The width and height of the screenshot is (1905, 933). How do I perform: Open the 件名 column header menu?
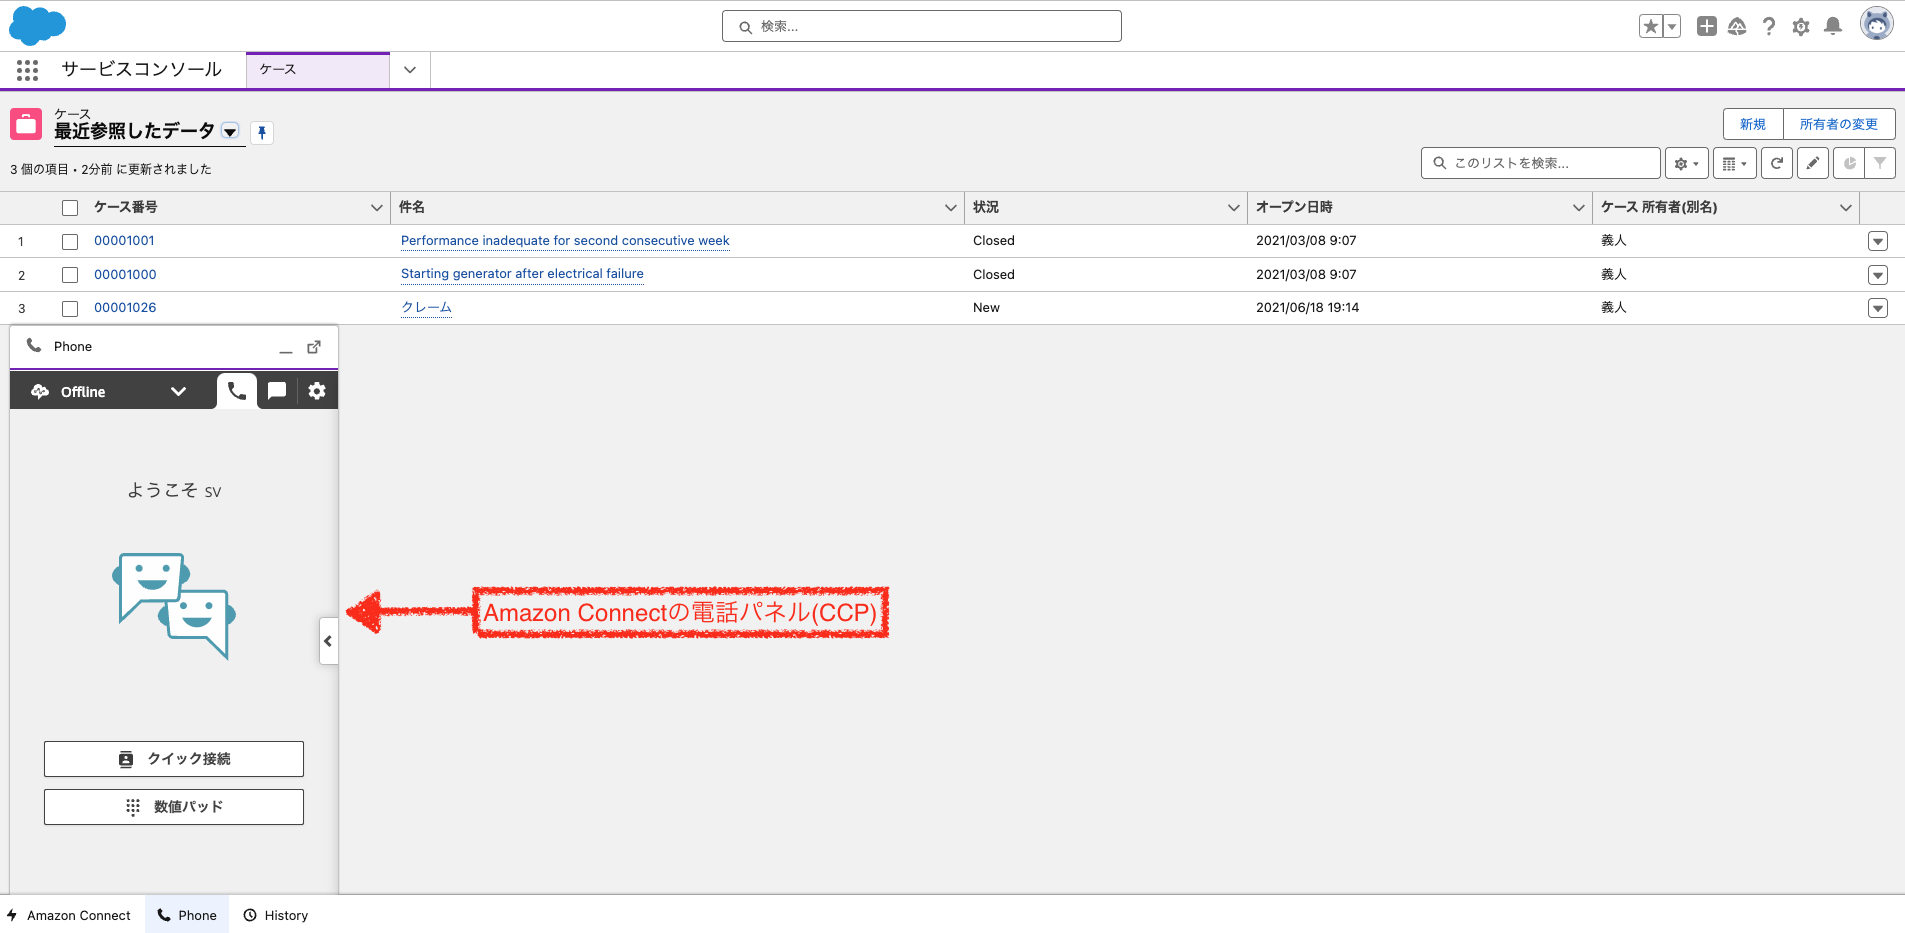[949, 207]
